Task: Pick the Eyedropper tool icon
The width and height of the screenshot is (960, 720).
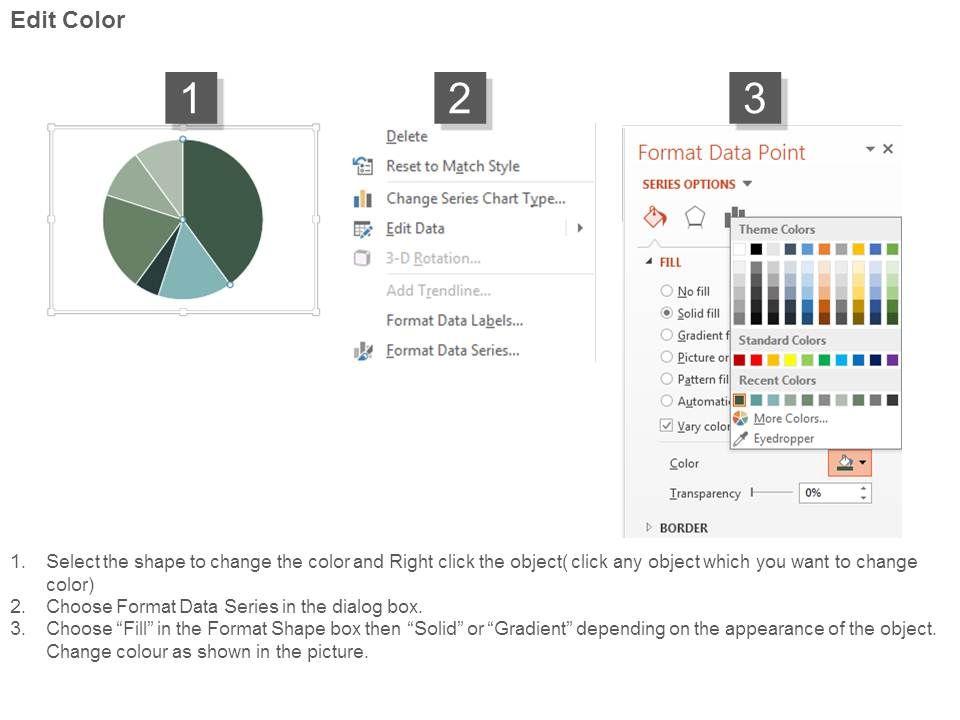Action: [740, 439]
